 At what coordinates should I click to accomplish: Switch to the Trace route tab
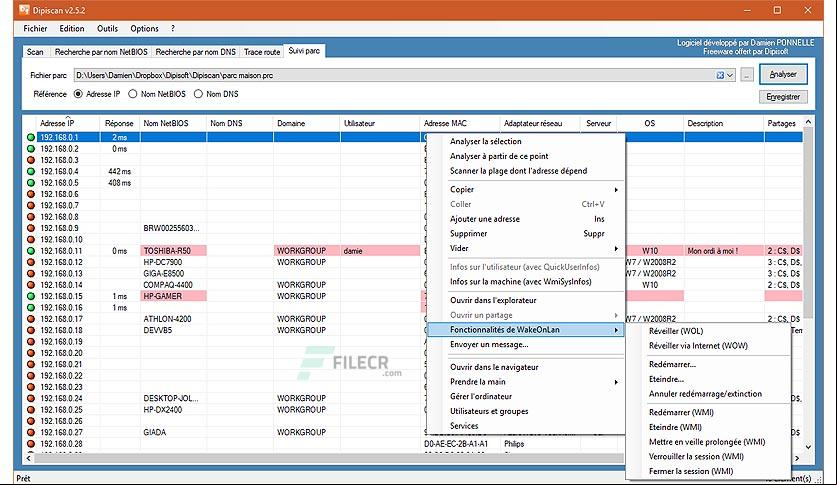click(262, 52)
